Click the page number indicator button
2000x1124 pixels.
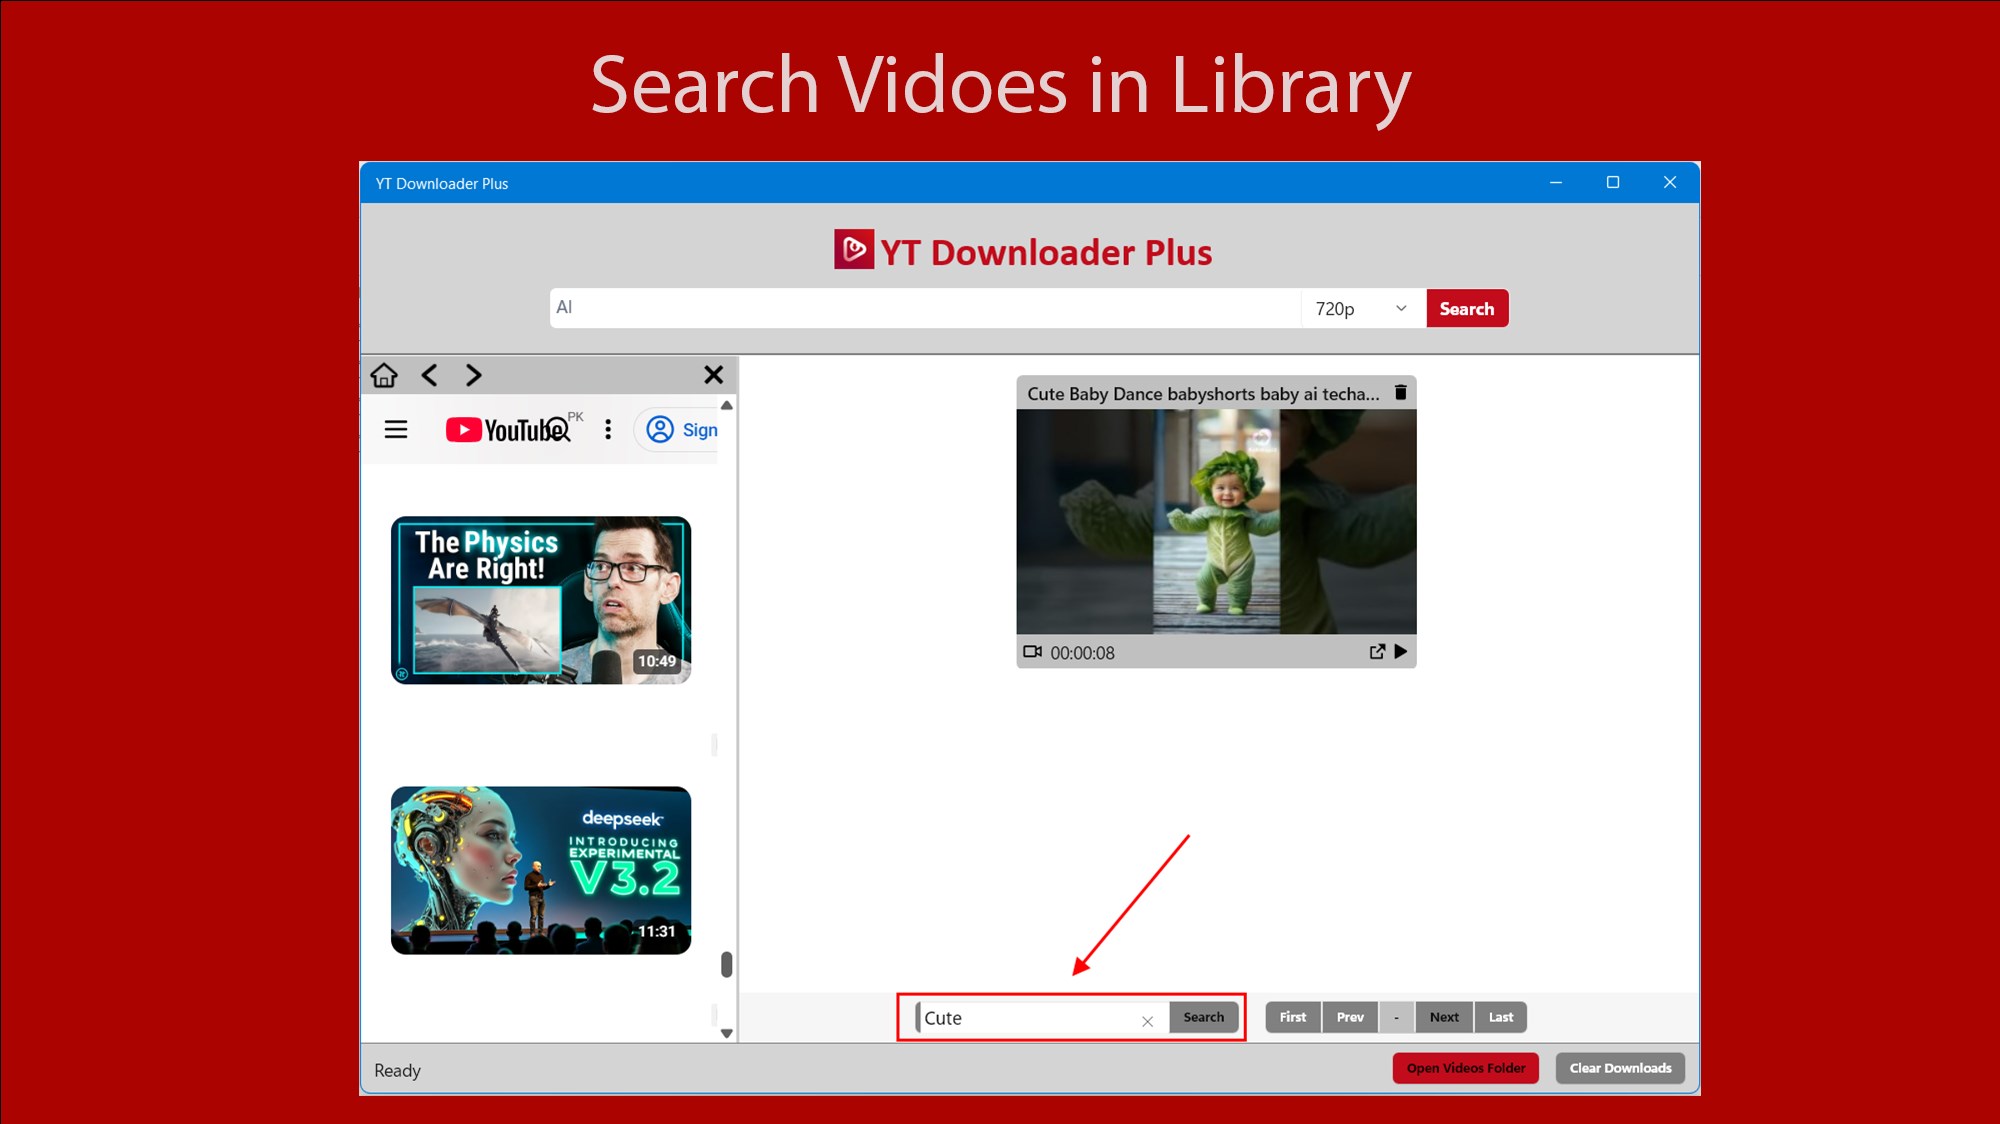[1397, 1017]
